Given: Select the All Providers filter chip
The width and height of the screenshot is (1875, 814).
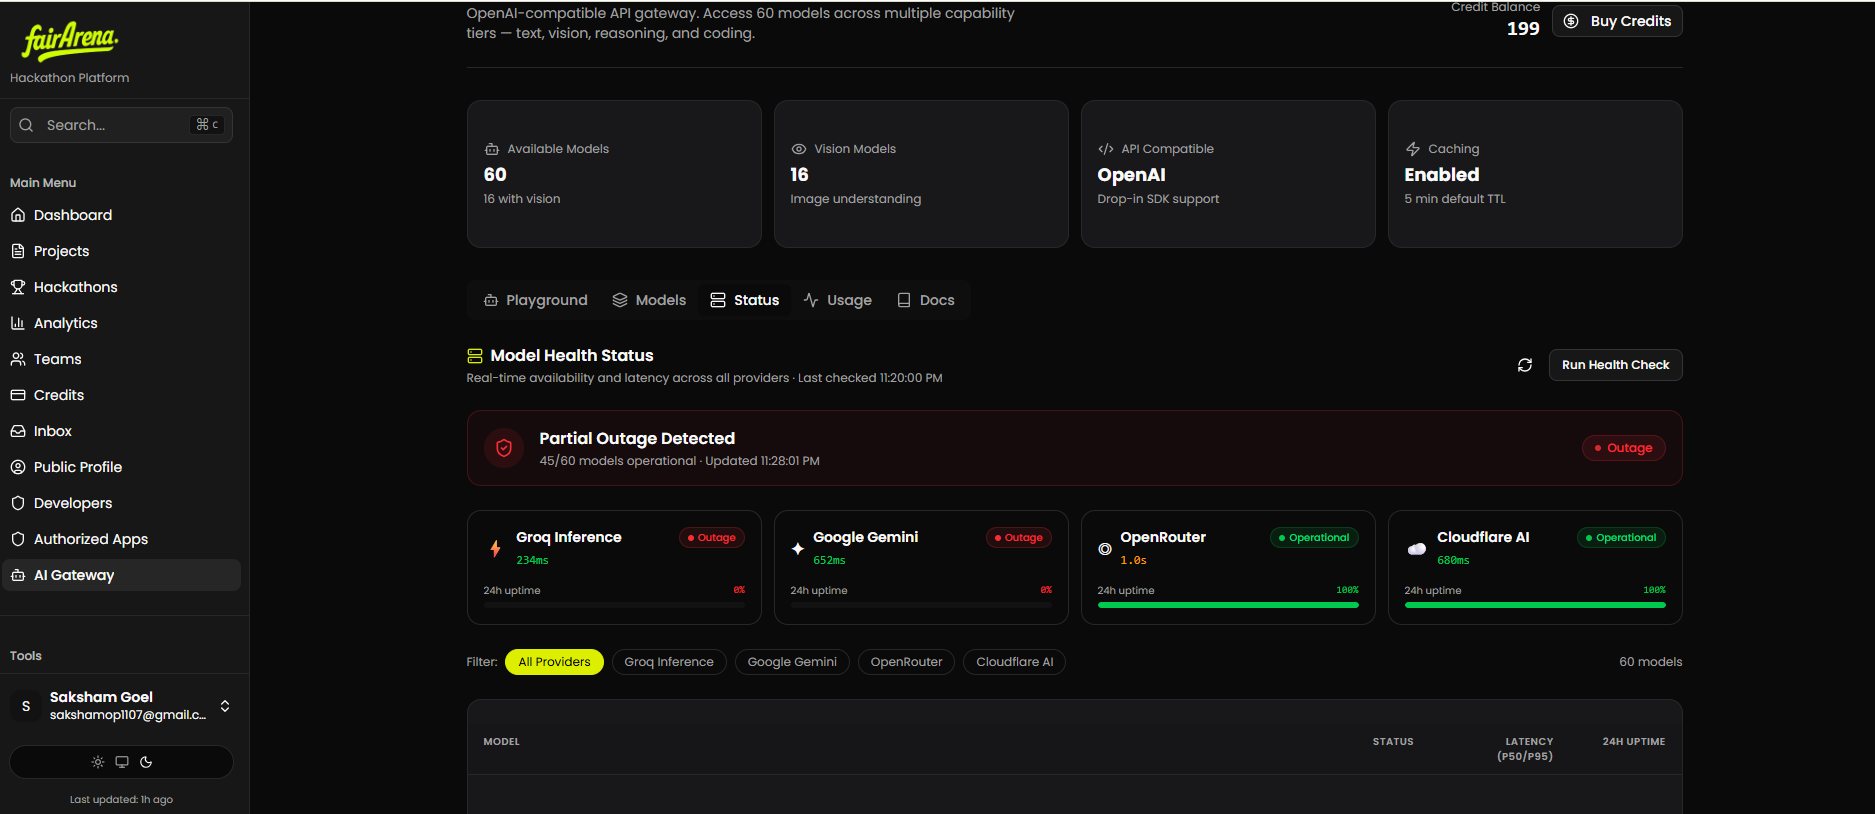Looking at the screenshot, I should click(x=554, y=662).
